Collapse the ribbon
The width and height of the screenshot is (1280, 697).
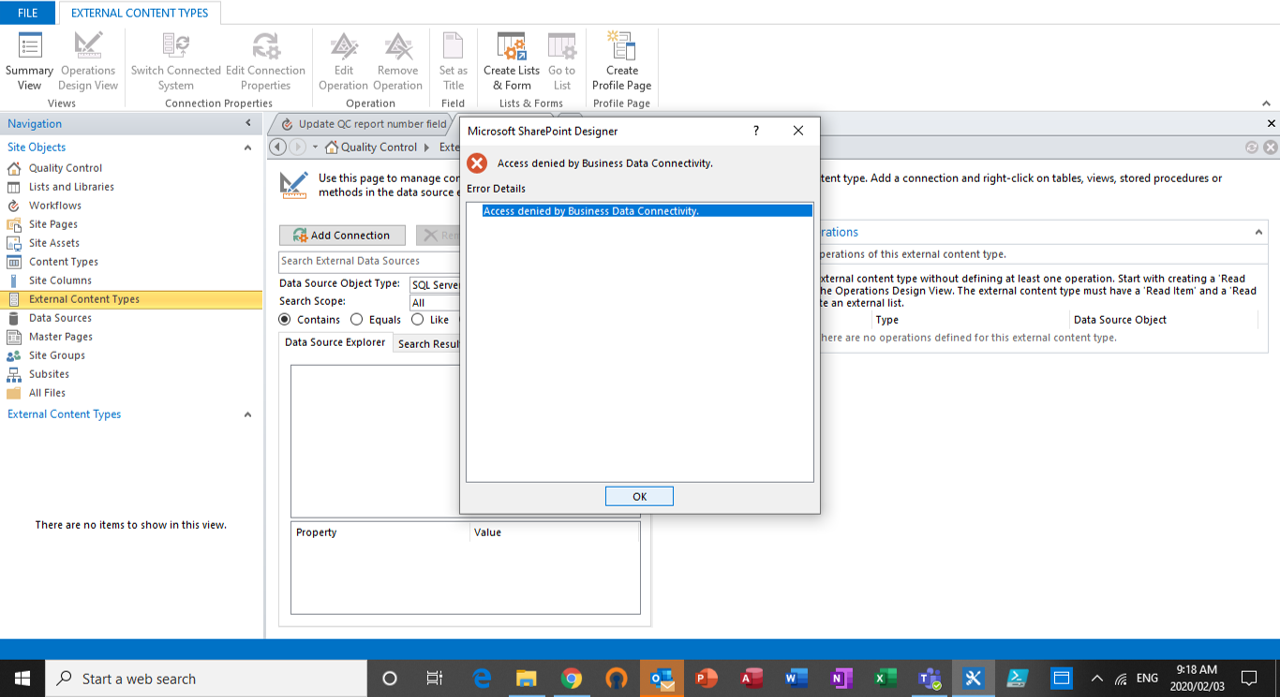pyautogui.click(x=1266, y=104)
